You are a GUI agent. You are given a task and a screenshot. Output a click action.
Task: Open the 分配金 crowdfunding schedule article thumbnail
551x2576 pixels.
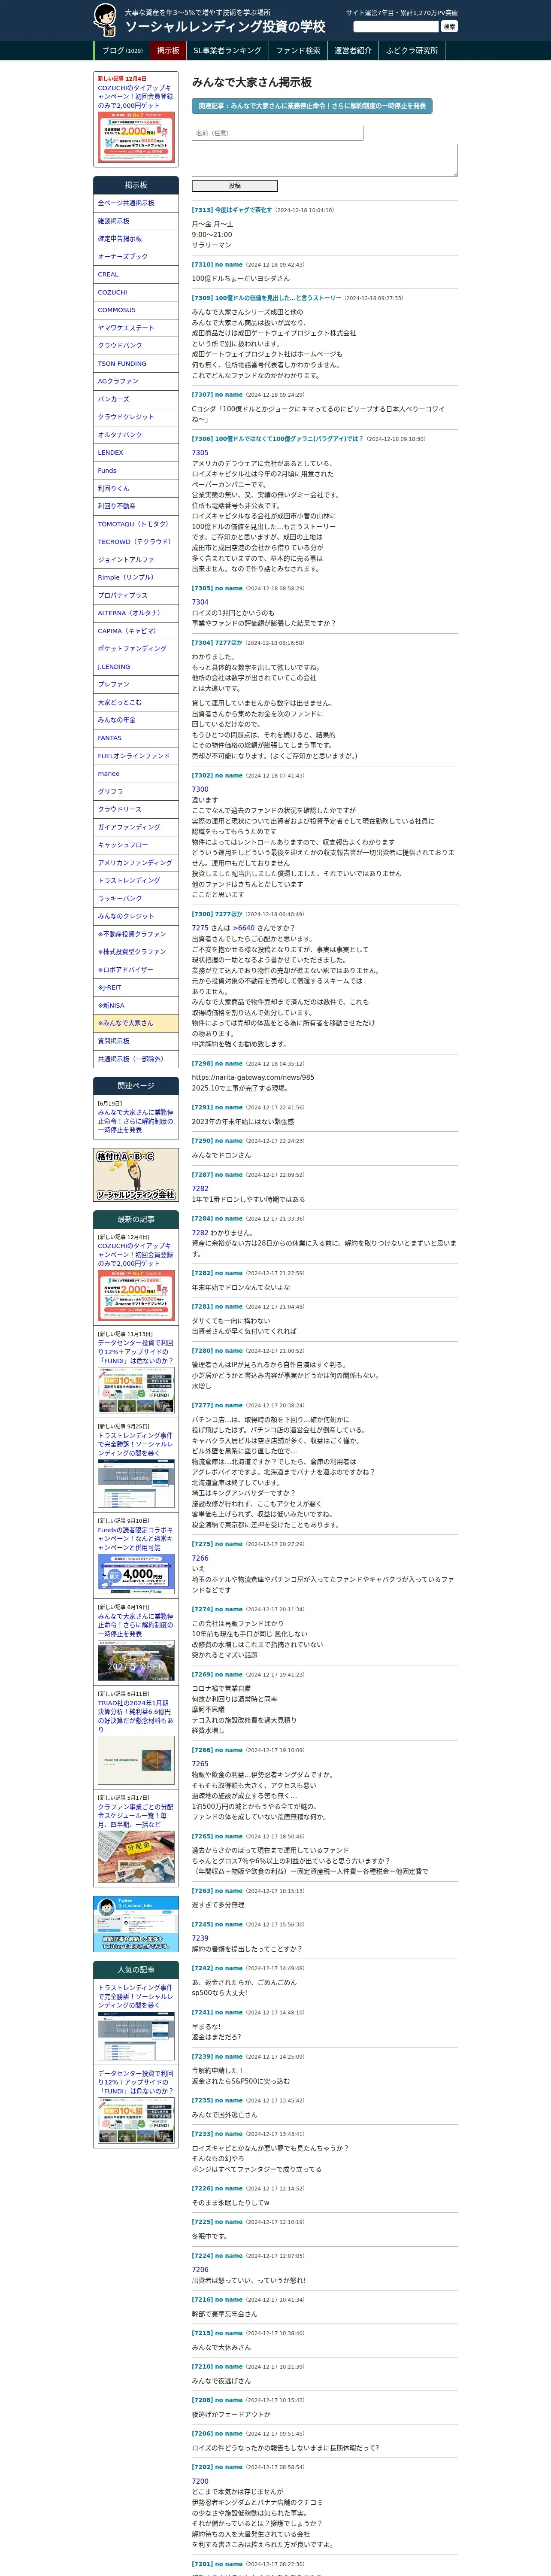136,1857
